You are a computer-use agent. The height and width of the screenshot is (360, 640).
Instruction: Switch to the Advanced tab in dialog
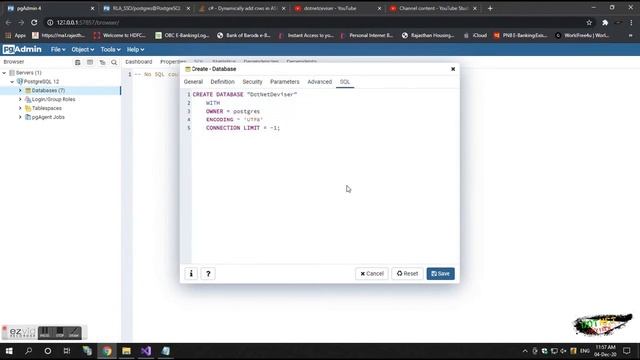320,82
